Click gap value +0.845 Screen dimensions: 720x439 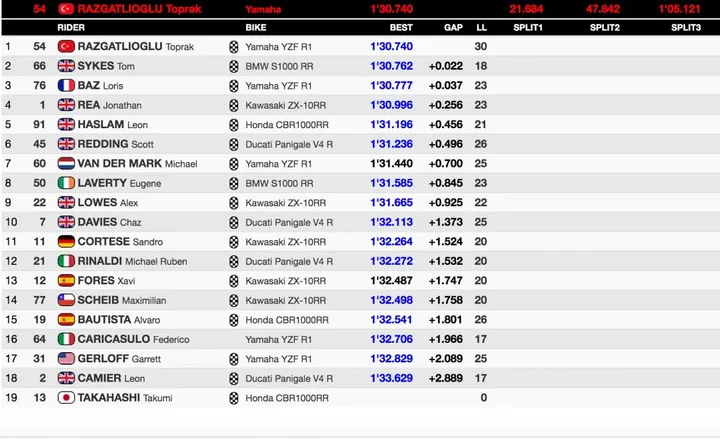click(x=445, y=183)
